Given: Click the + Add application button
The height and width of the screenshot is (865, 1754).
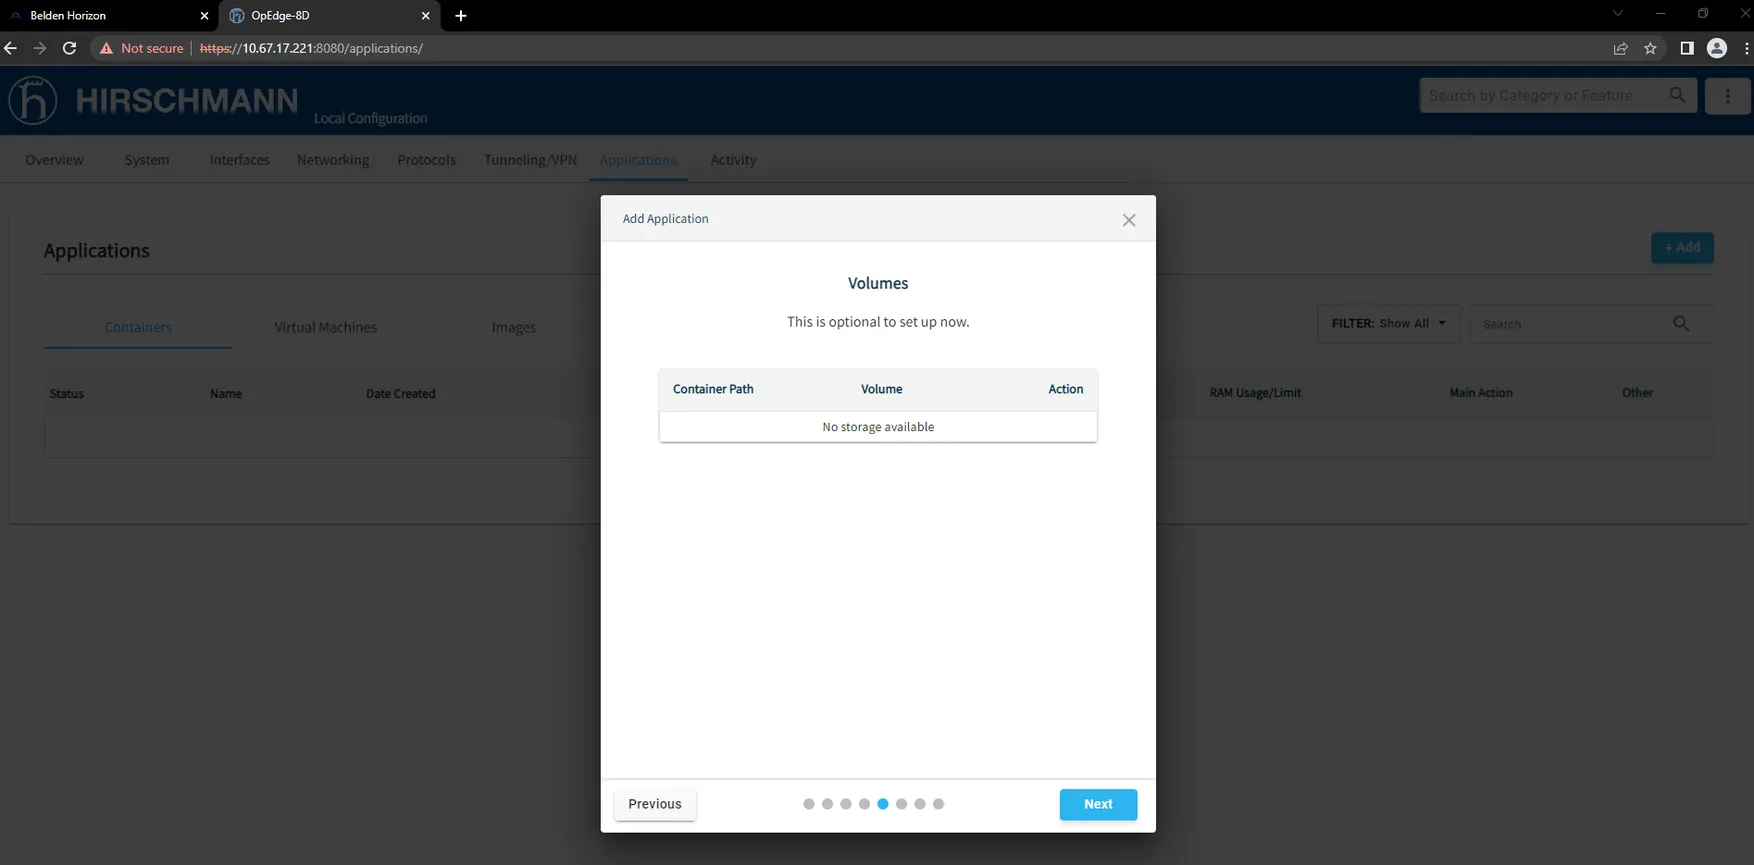Looking at the screenshot, I should [1682, 247].
